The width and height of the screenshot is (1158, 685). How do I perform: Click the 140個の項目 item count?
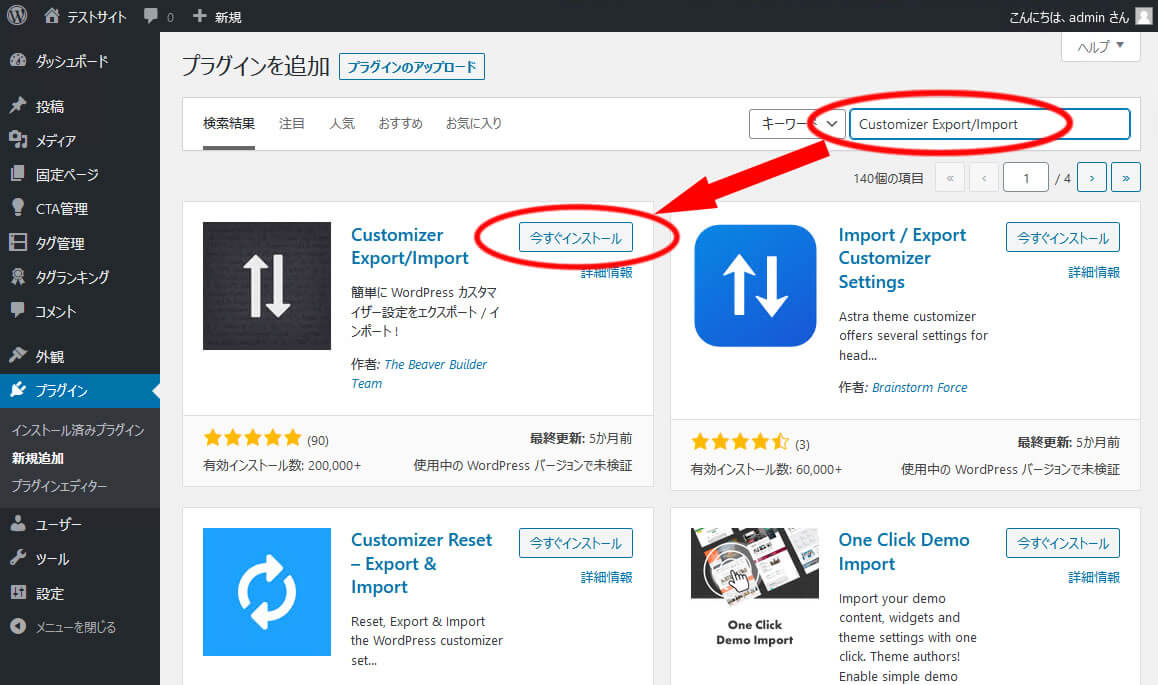click(x=888, y=178)
